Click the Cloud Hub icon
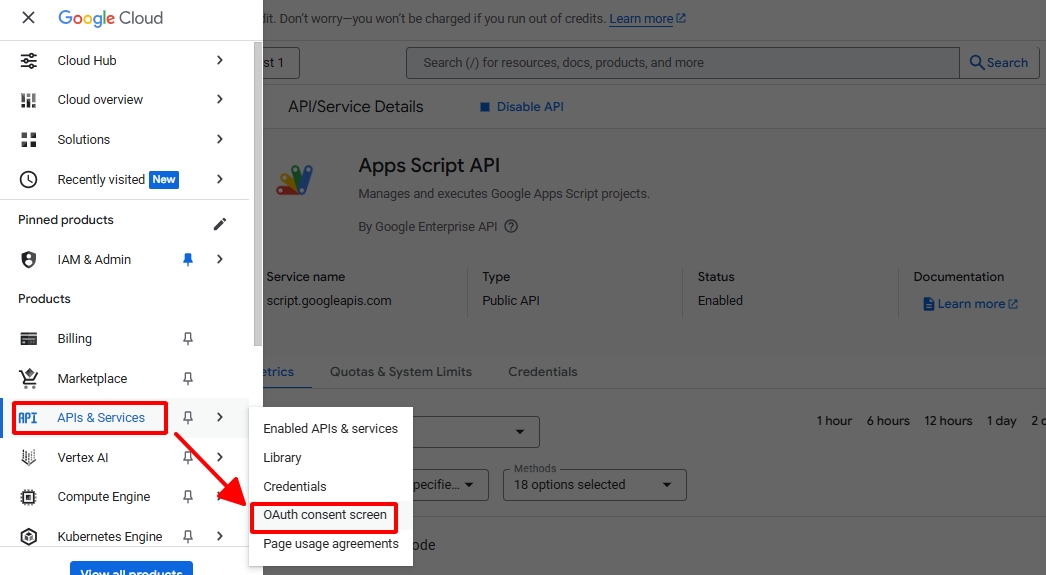Viewport: 1046px width, 575px height. (x=29, y=61)
